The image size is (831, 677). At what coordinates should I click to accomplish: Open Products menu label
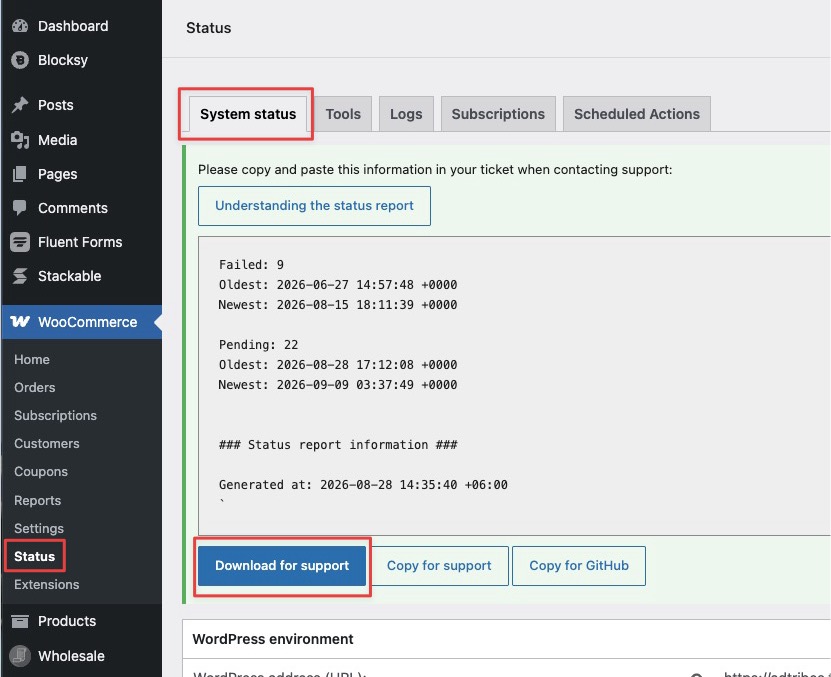tap(67, 621)
